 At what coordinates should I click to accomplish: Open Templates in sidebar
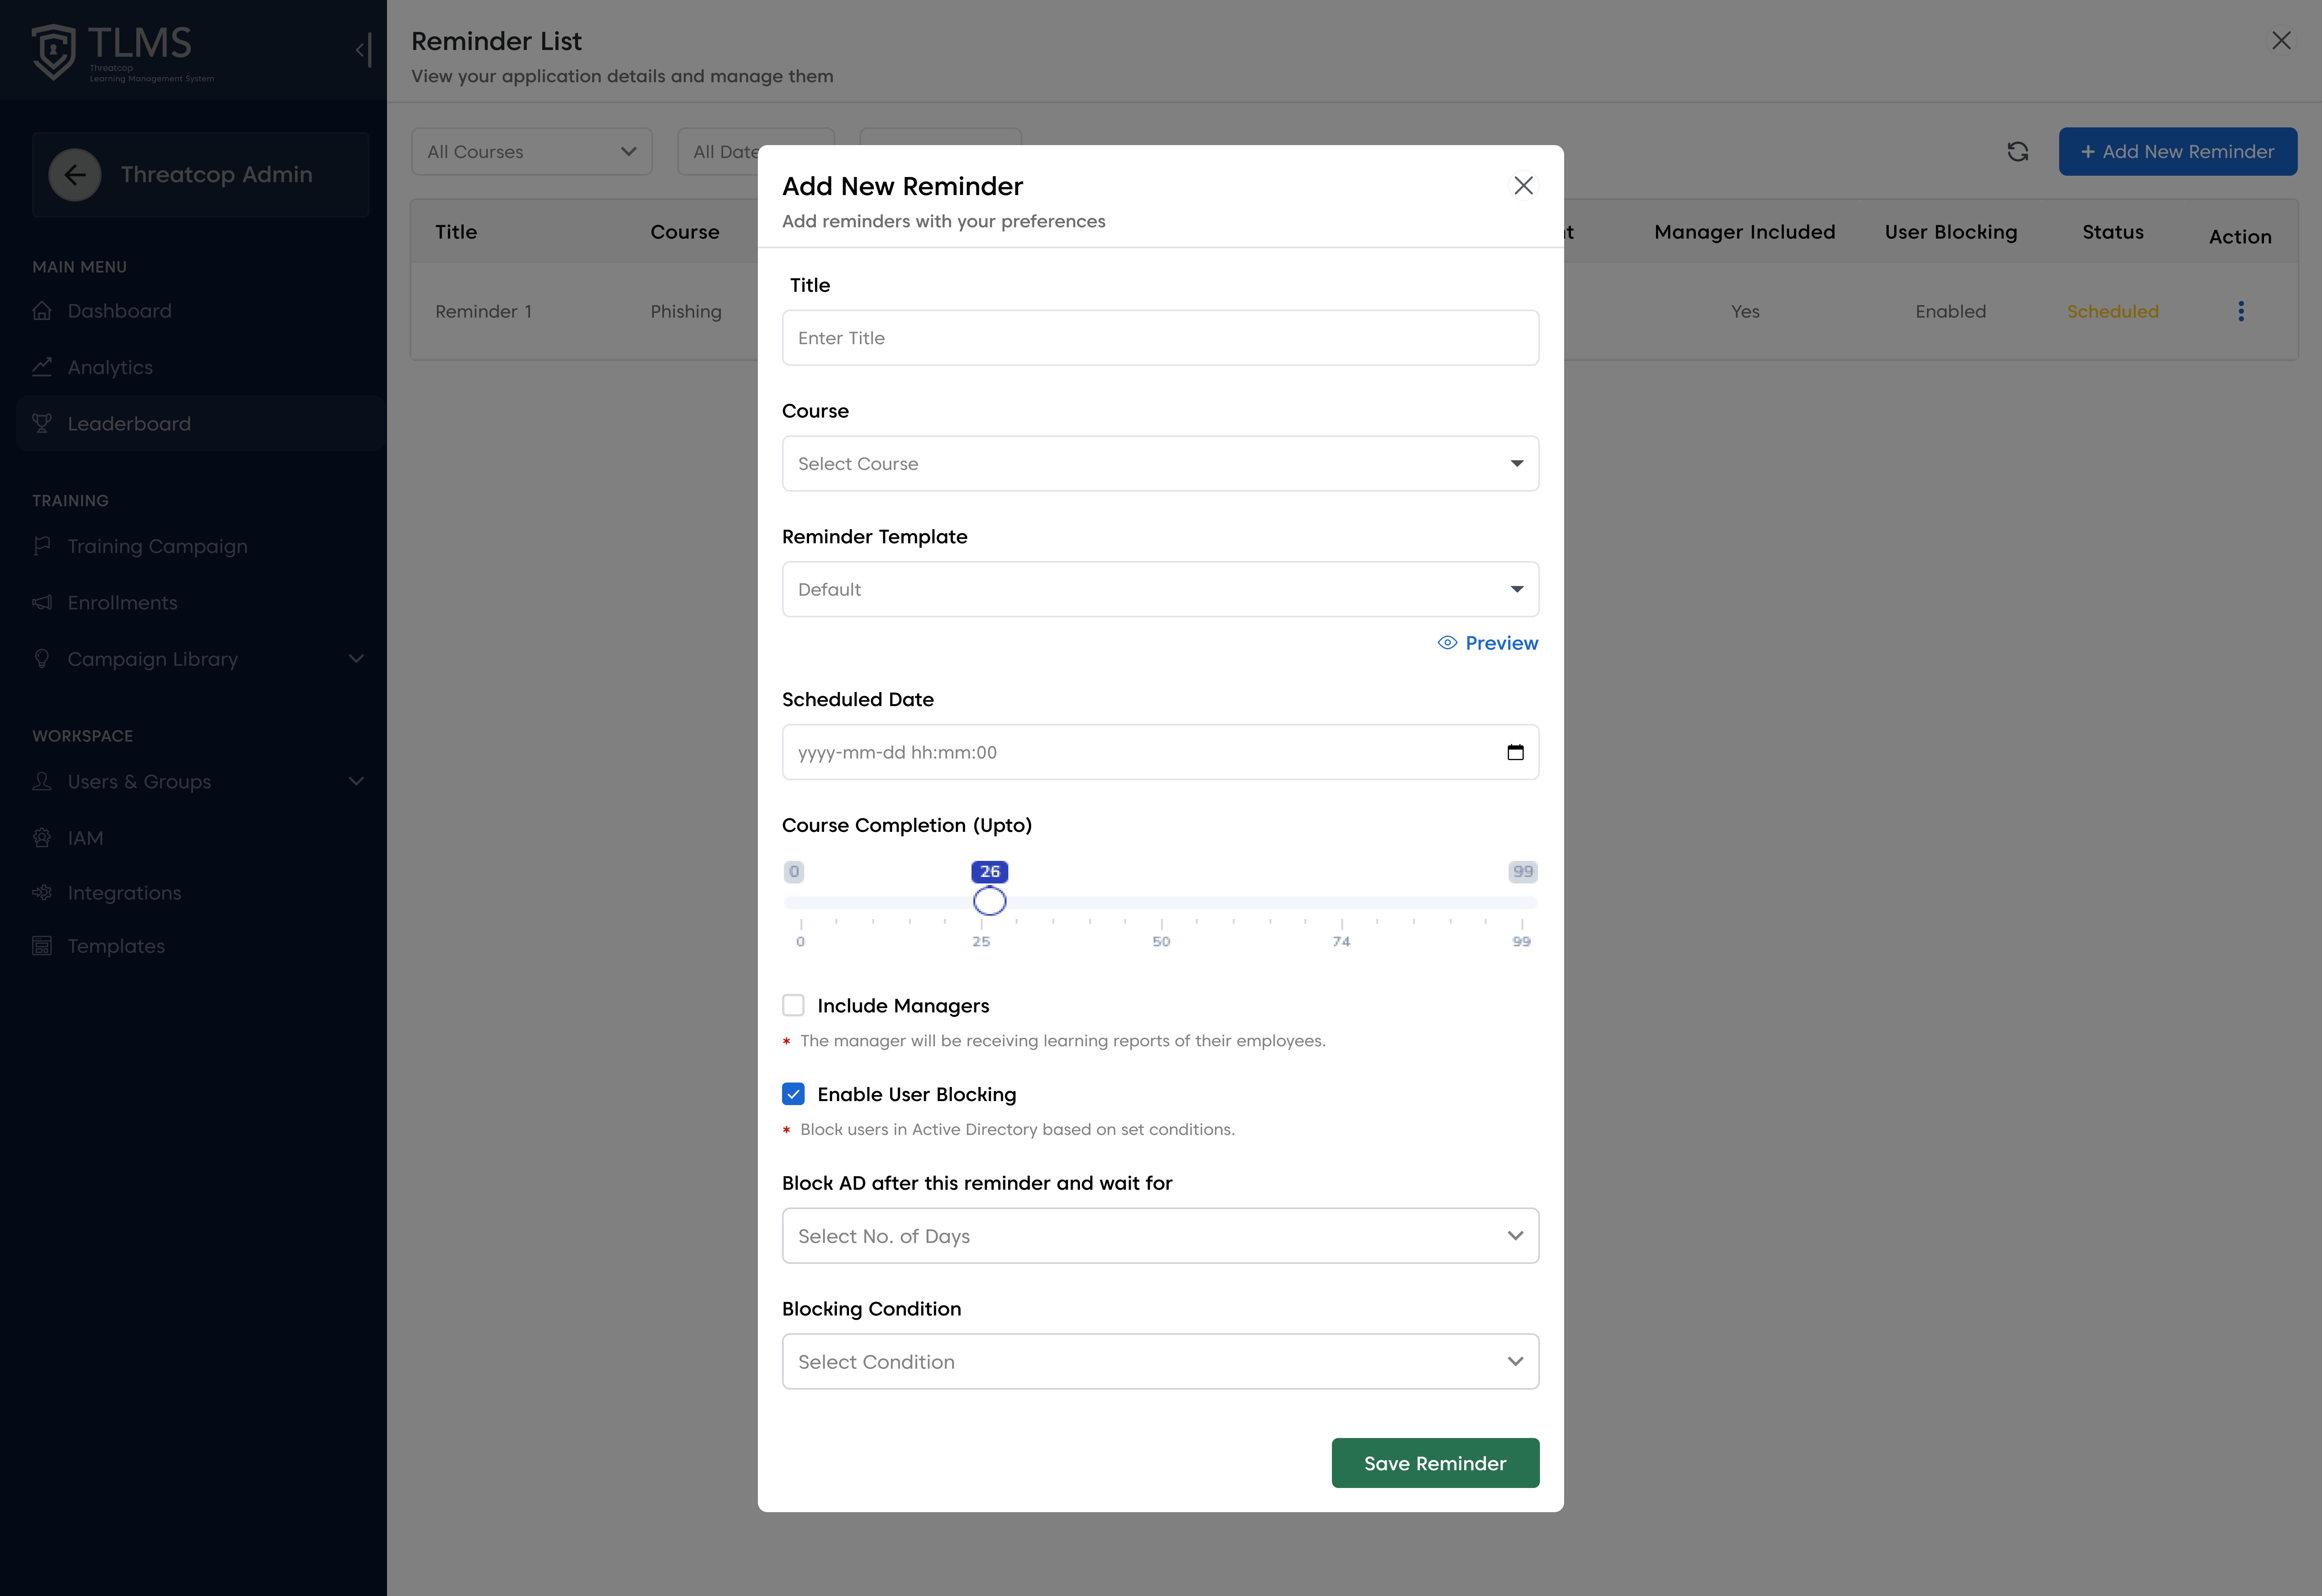tap(116, 946)
